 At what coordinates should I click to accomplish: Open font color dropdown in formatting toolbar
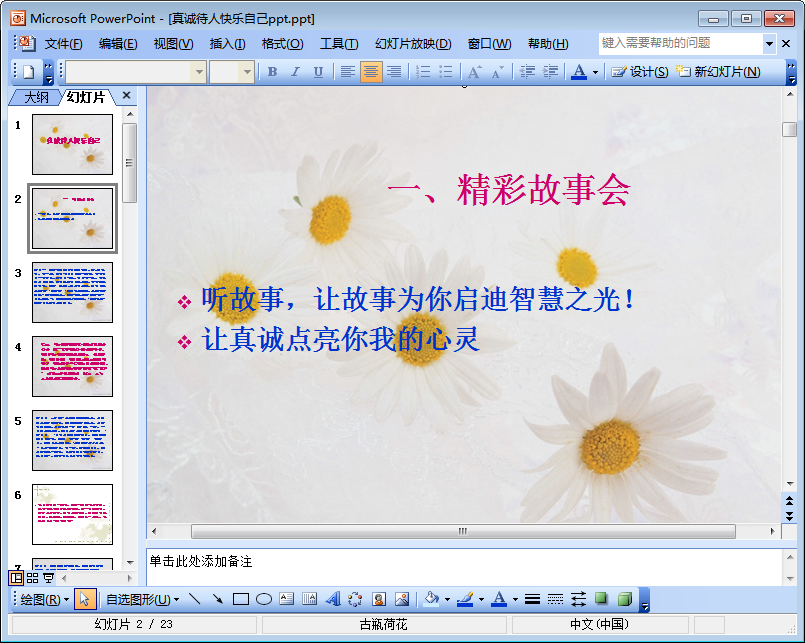coord(596,72)
